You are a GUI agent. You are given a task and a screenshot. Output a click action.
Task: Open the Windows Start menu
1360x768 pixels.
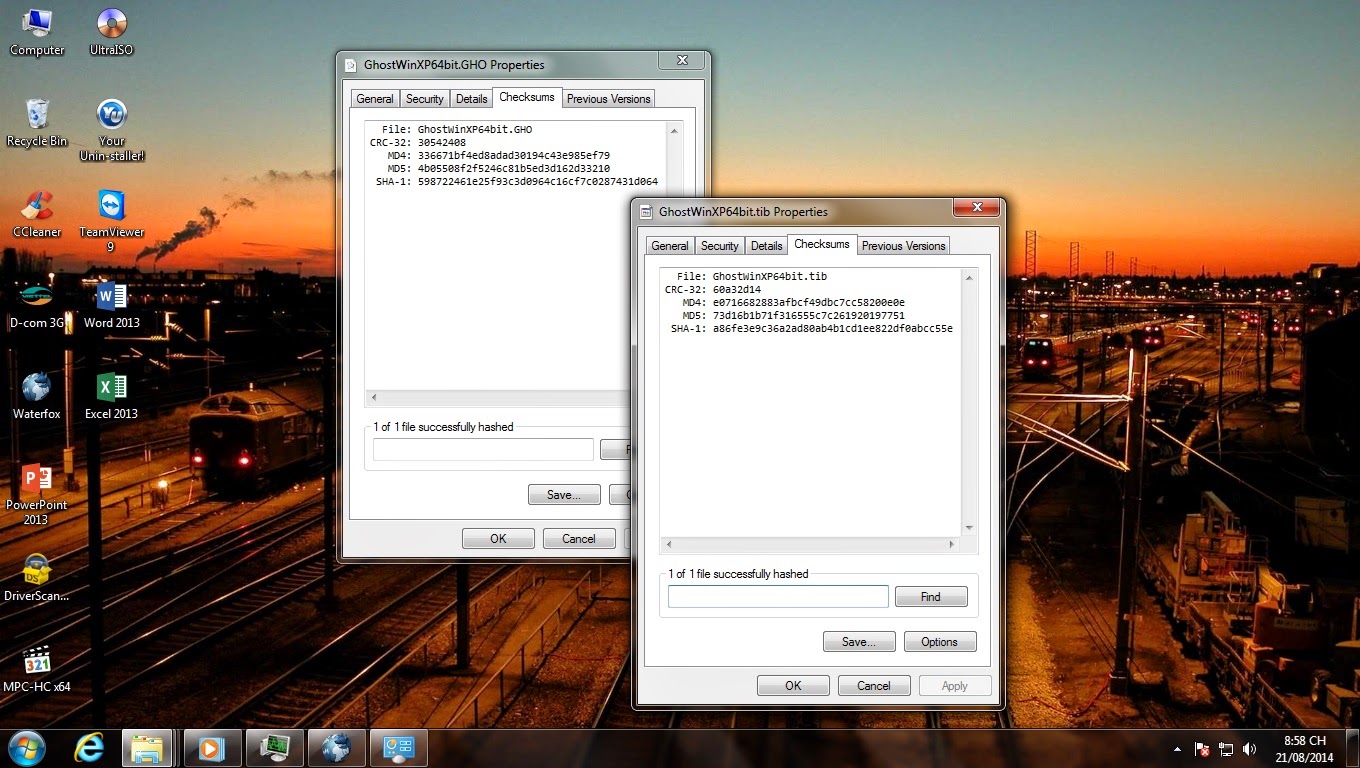point(26,748)
